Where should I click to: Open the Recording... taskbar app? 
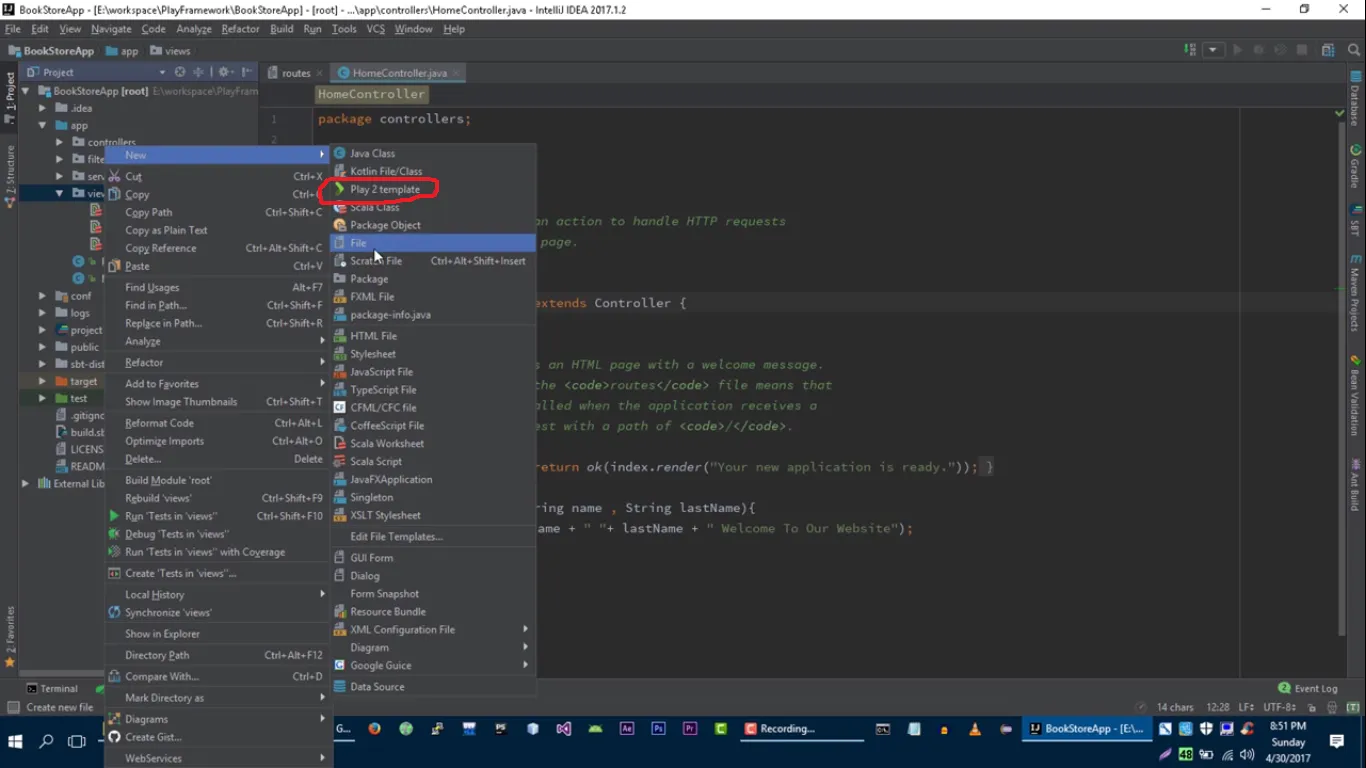tap(800, 729)
